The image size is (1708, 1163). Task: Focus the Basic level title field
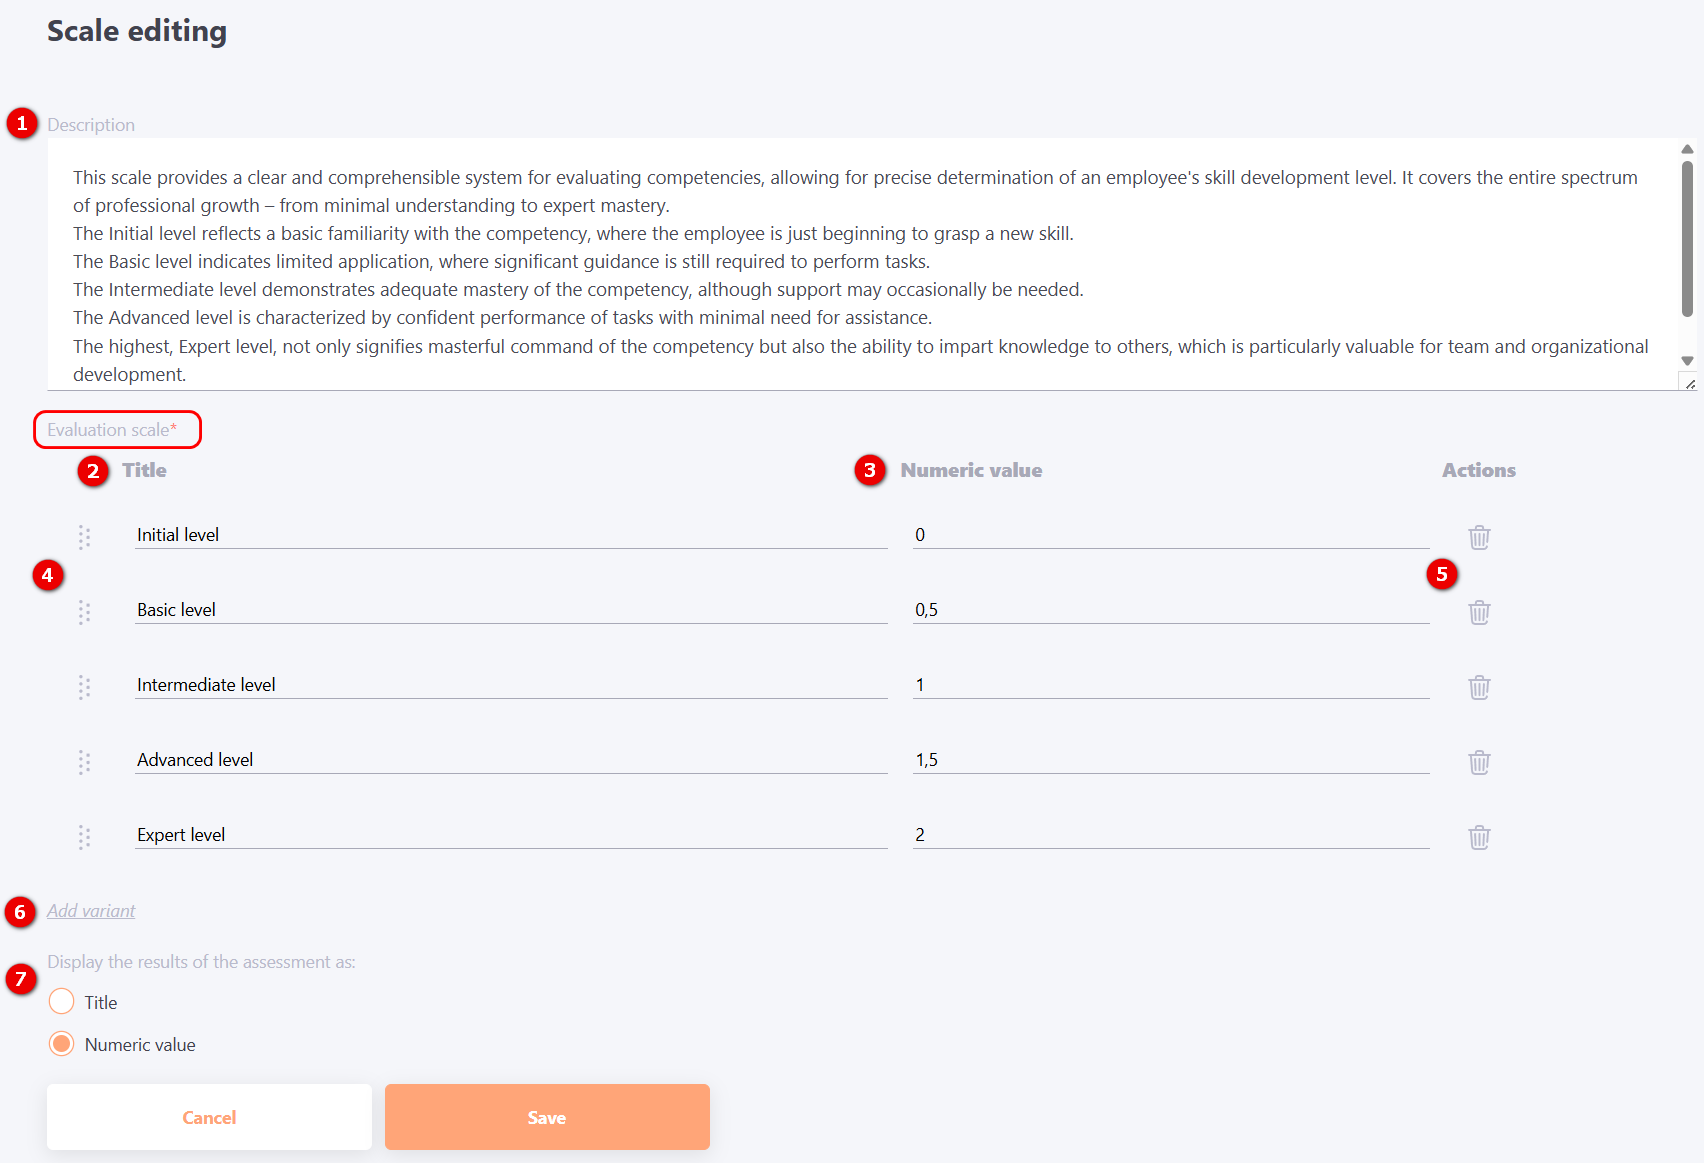click(510, 610)
